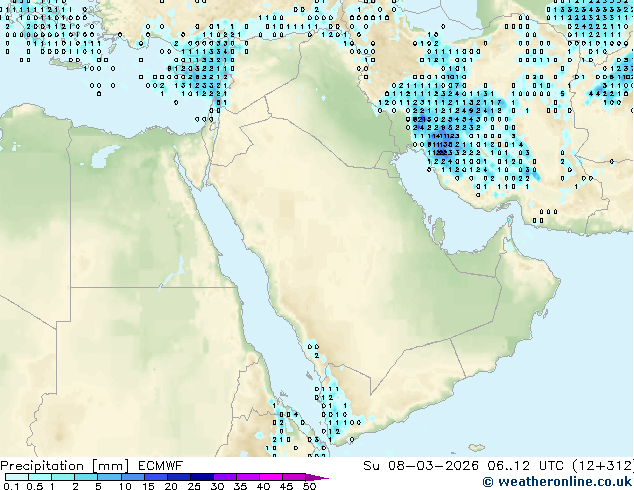
Task: Click the 40–45 mm magenta swatch
Action: point(271,477)
